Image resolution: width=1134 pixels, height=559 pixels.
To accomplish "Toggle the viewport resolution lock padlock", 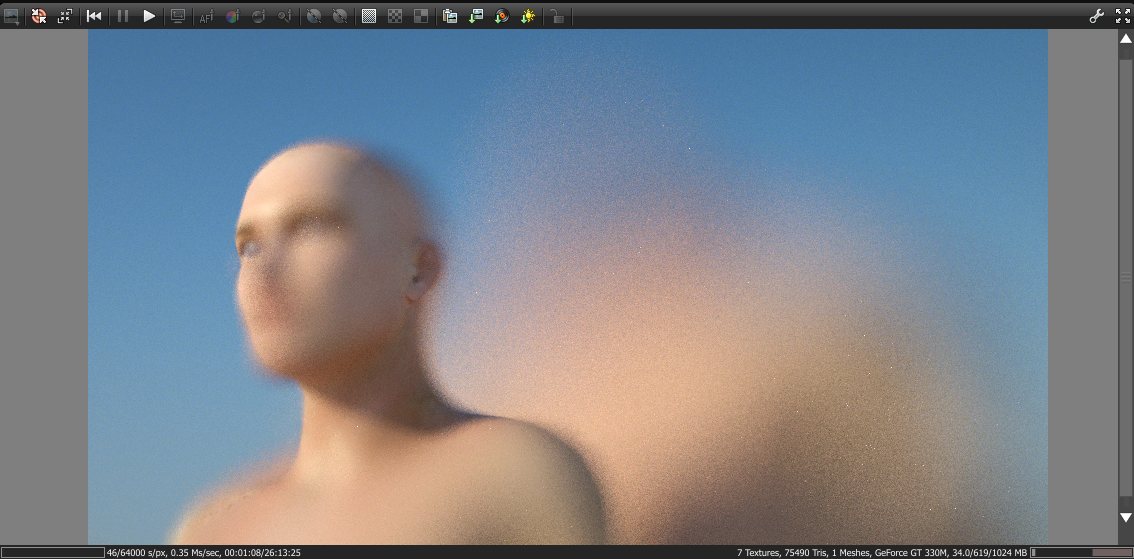I will (557, 16).
